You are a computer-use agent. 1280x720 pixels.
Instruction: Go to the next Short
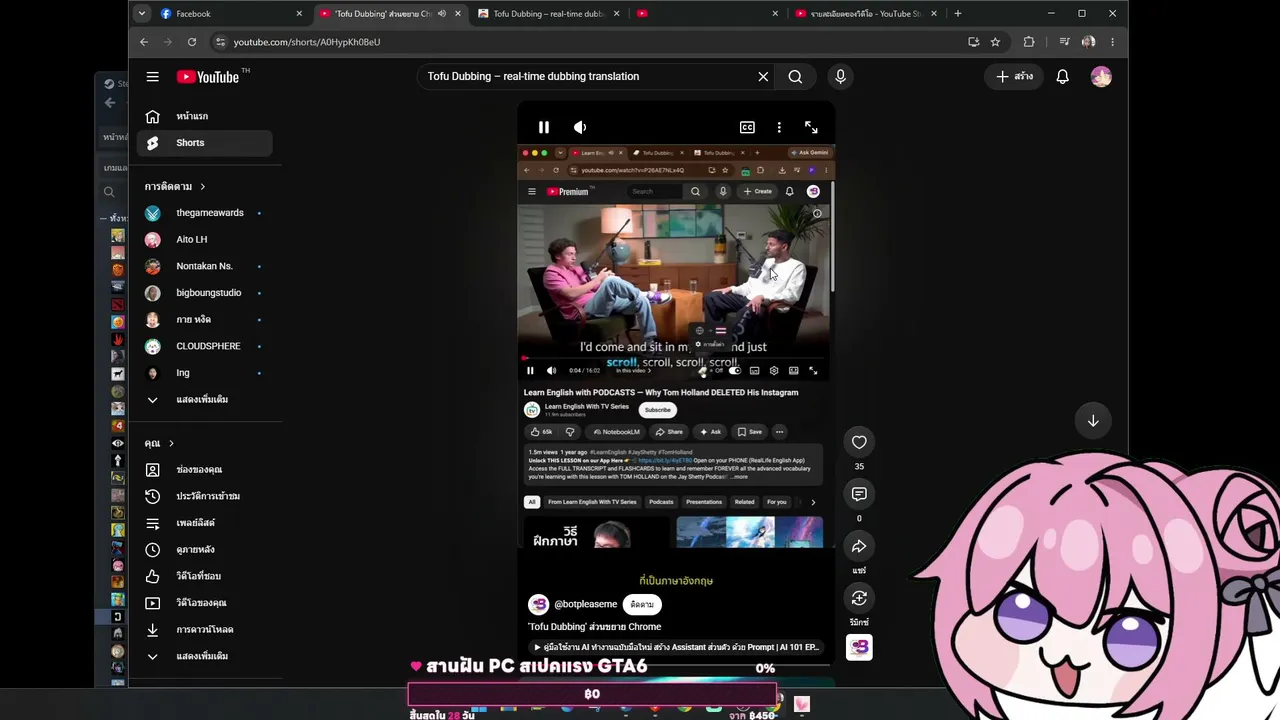pos(1093,421)
